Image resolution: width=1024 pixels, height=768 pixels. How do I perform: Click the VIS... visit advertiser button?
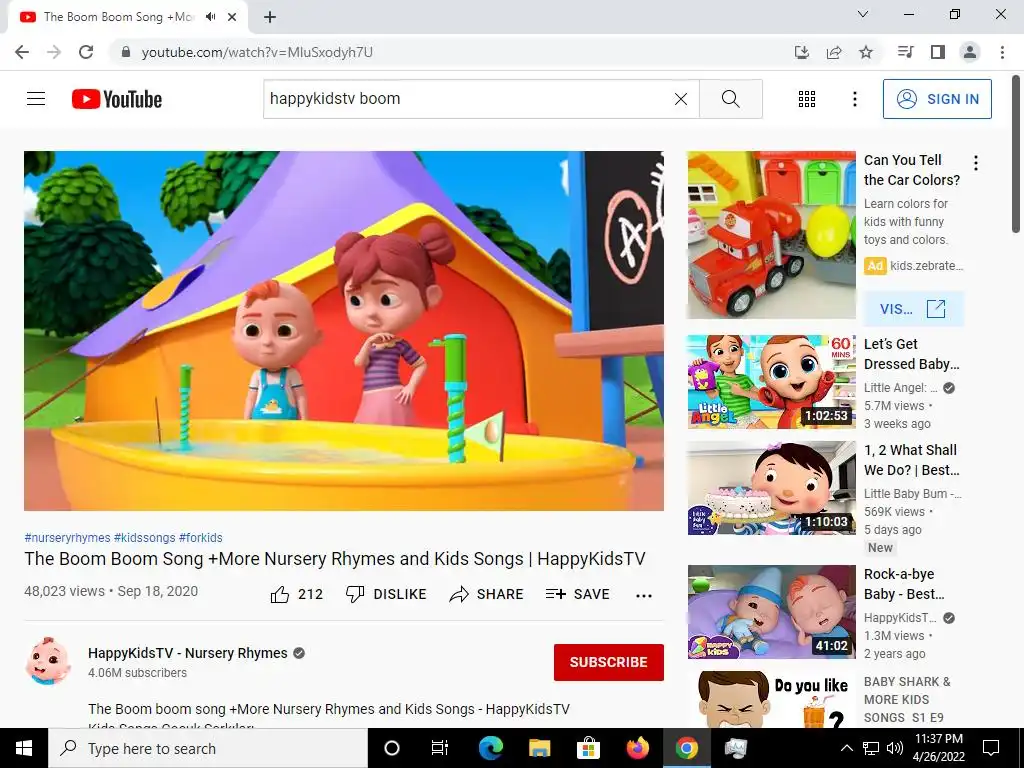(913, 309)
